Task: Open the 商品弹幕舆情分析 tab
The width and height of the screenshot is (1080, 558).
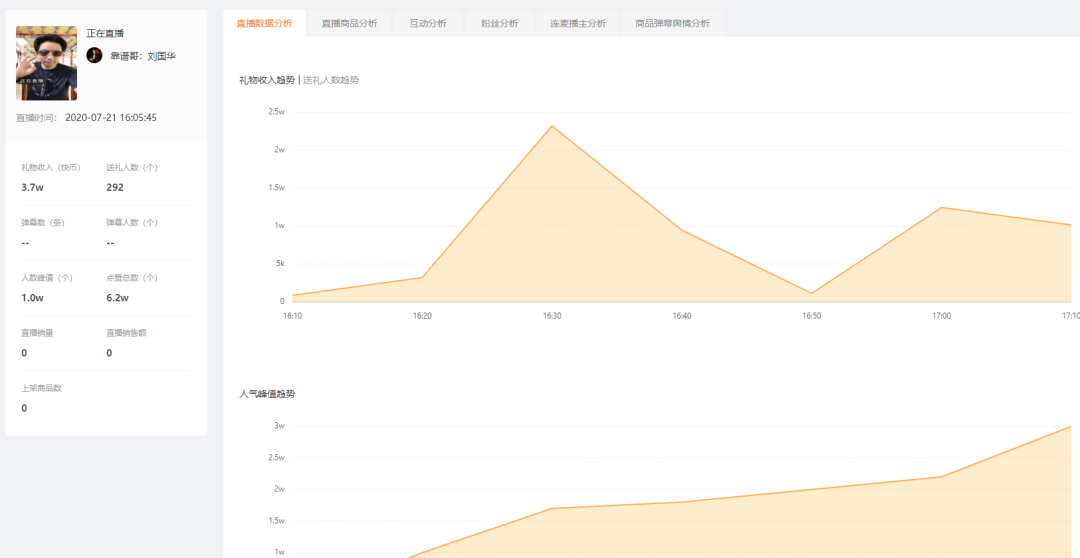Action: click(672, 23)
